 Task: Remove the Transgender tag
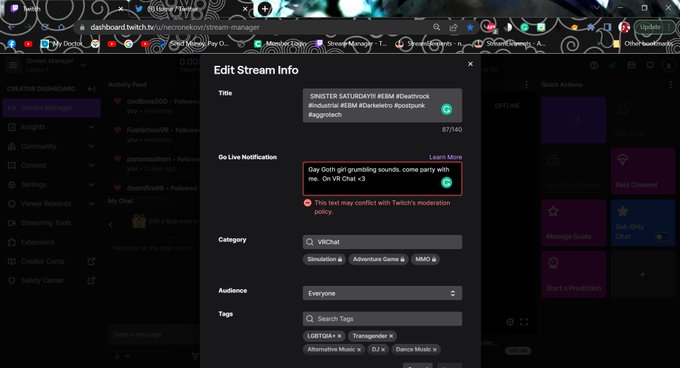pos(391,336)
